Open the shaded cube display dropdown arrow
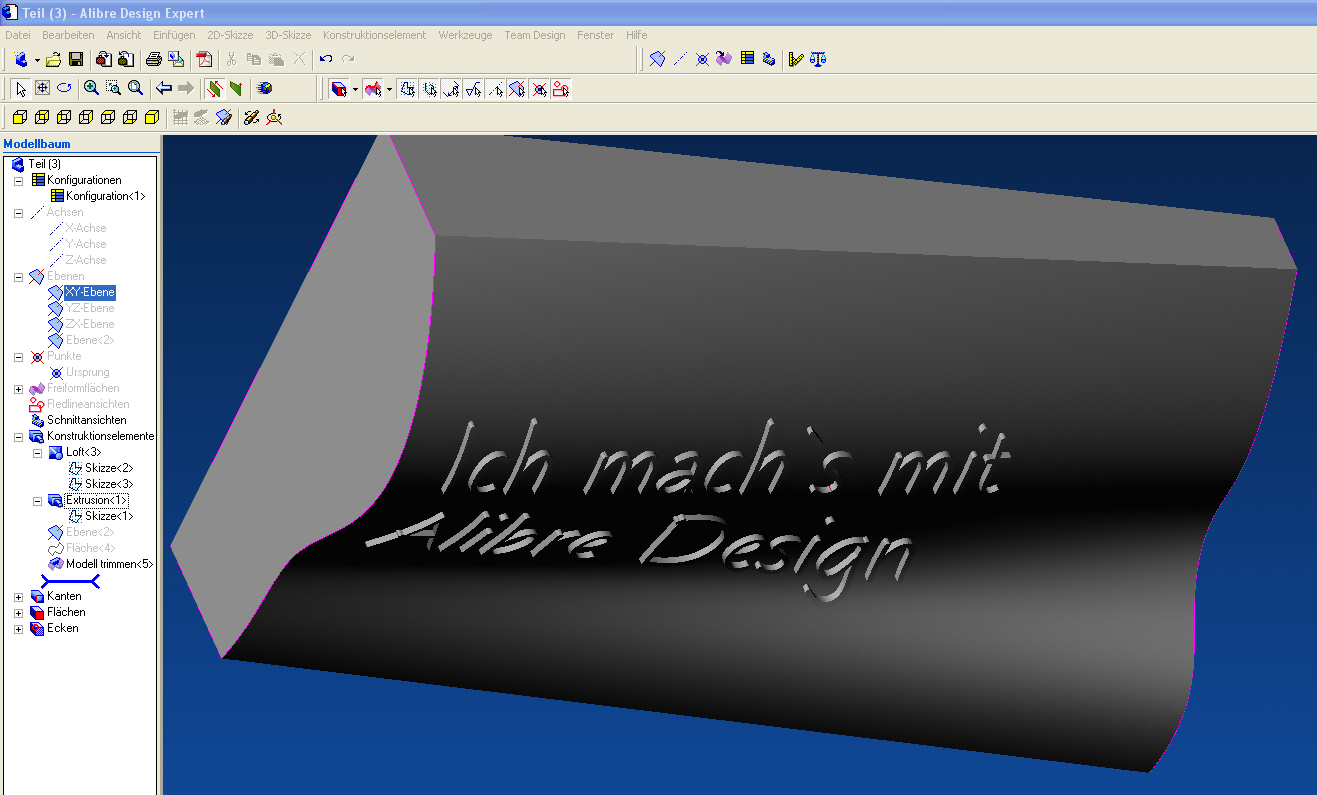Image resolution: width=1317 pixels, height=795 pixels. (x=355, y=89)
